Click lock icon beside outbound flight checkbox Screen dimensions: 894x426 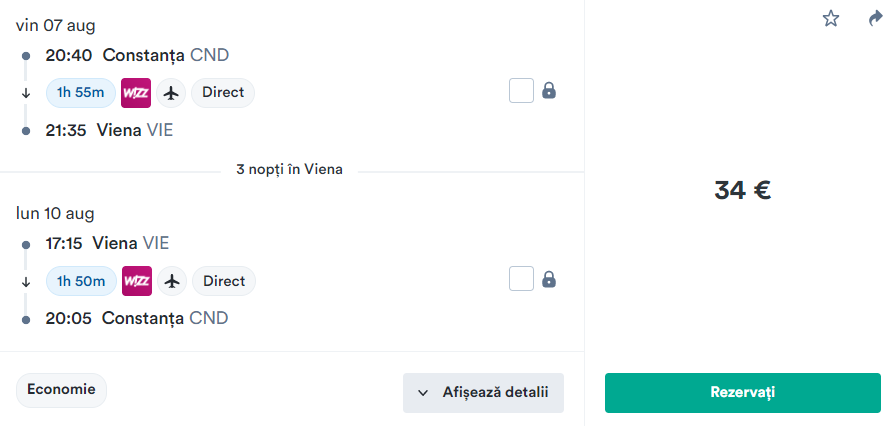tap(549, 91)
